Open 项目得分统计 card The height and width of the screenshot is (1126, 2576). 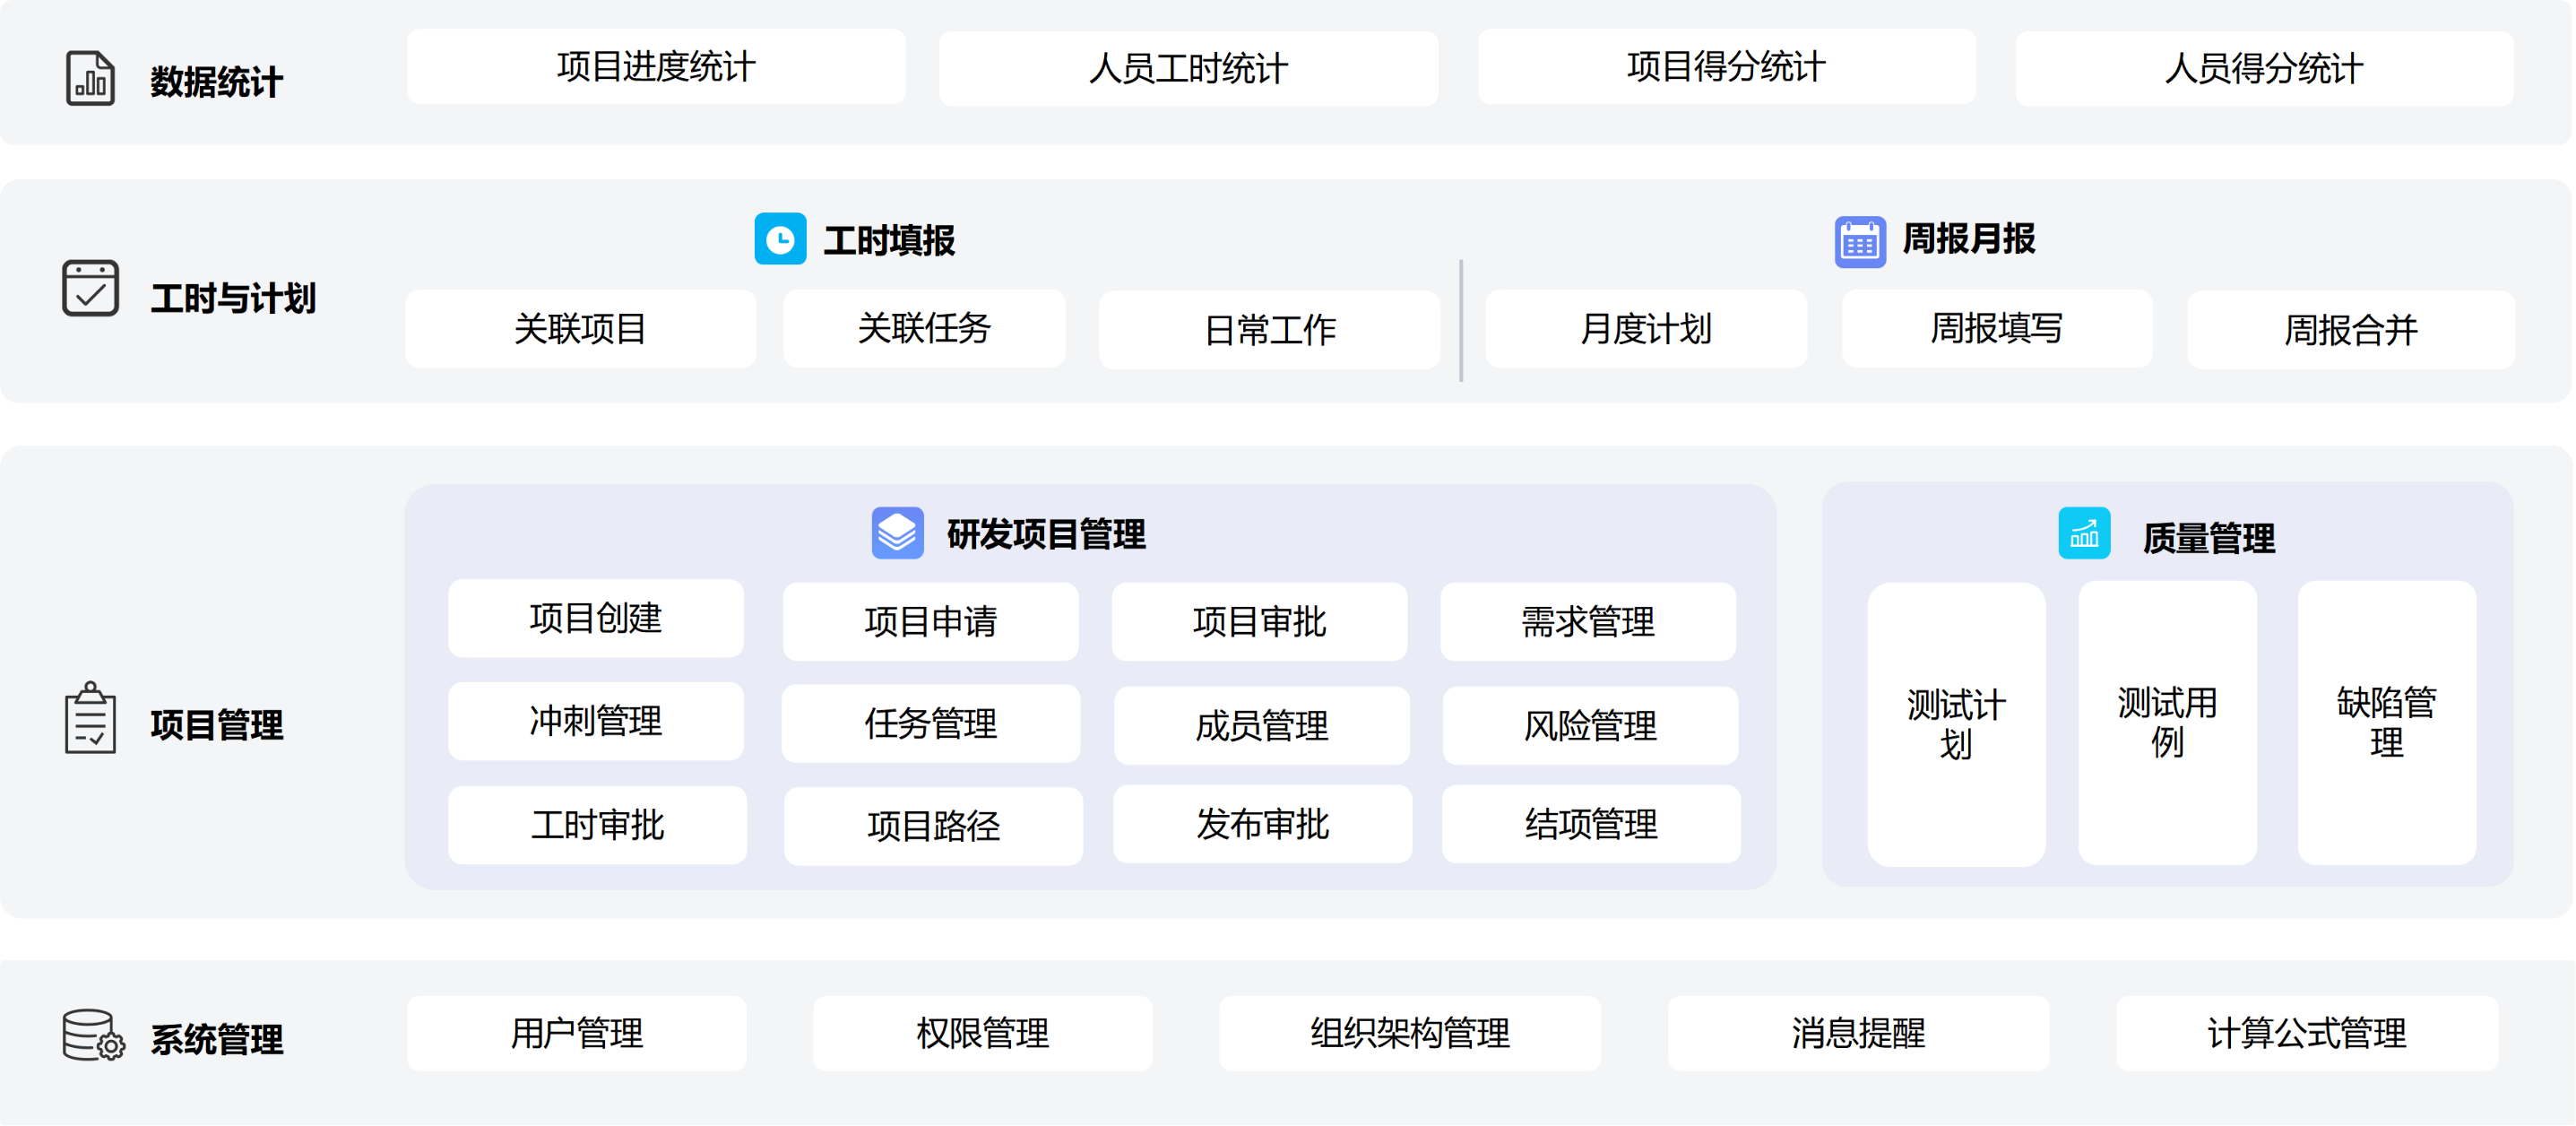click(1726, 67)
